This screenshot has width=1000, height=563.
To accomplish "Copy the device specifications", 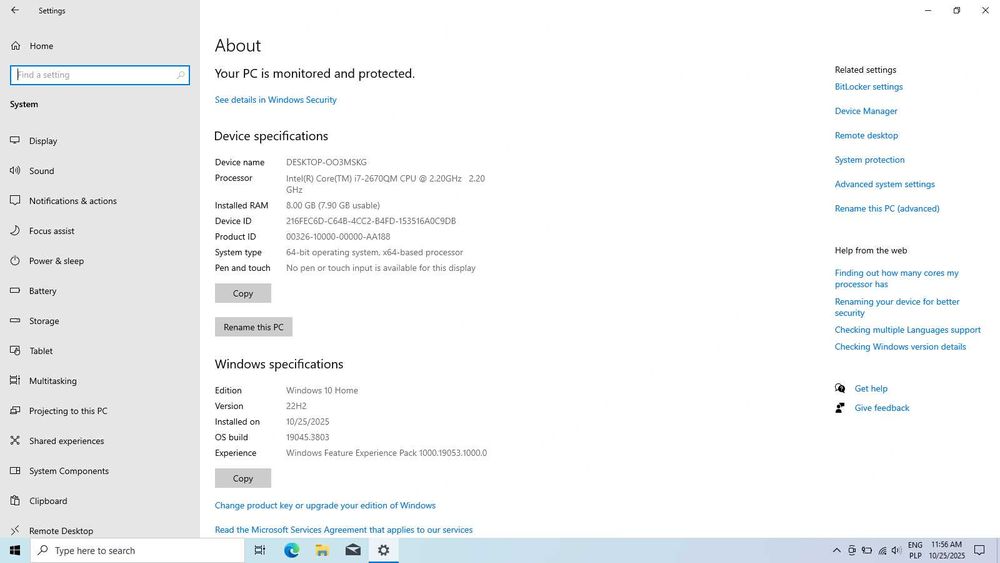I will (243, 293).
